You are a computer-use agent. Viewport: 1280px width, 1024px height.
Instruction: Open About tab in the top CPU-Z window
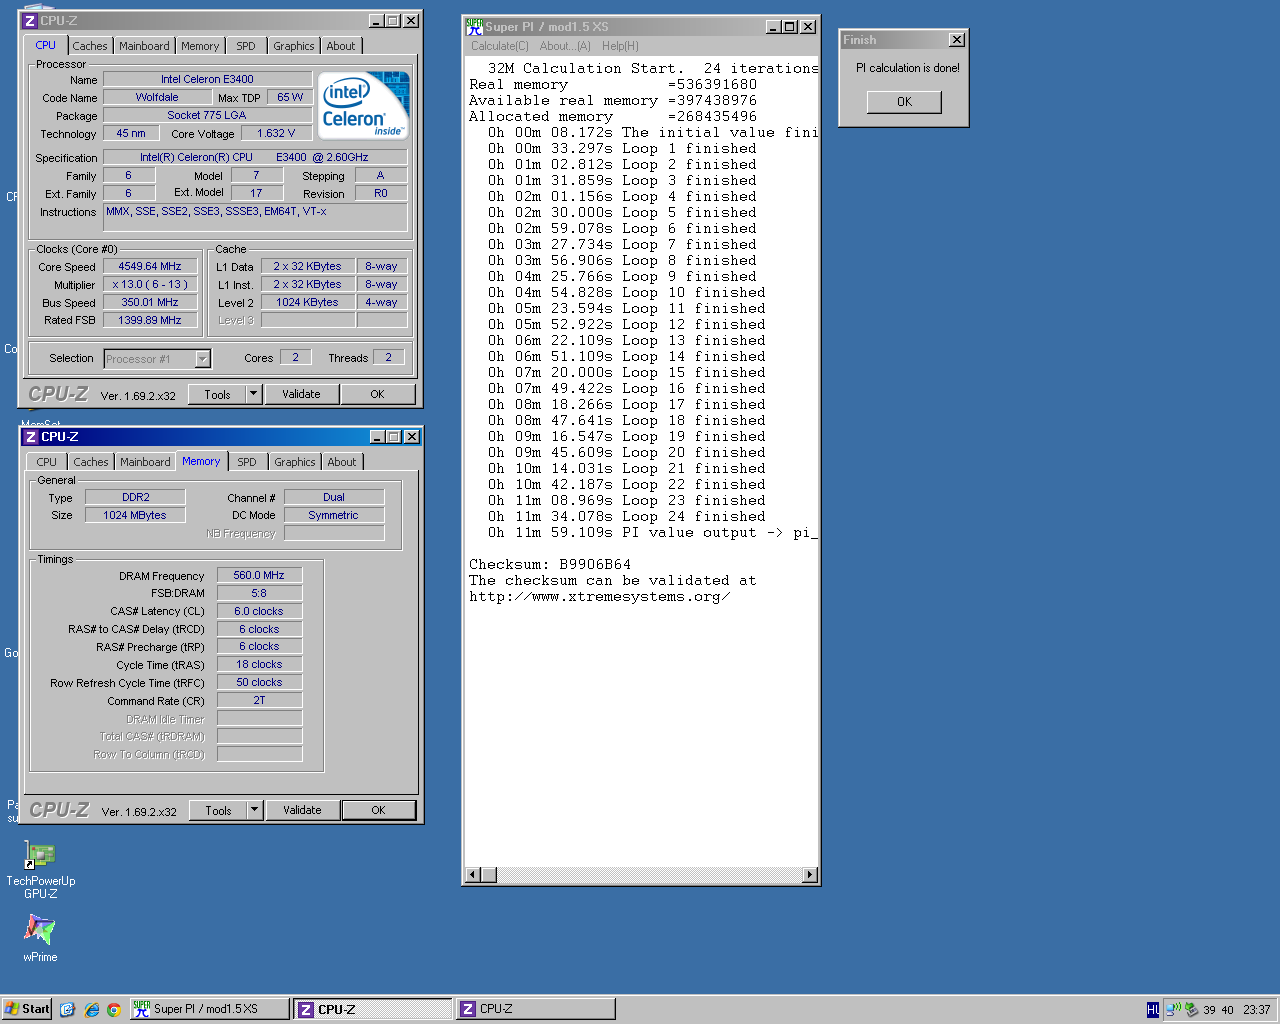point(341,46)
